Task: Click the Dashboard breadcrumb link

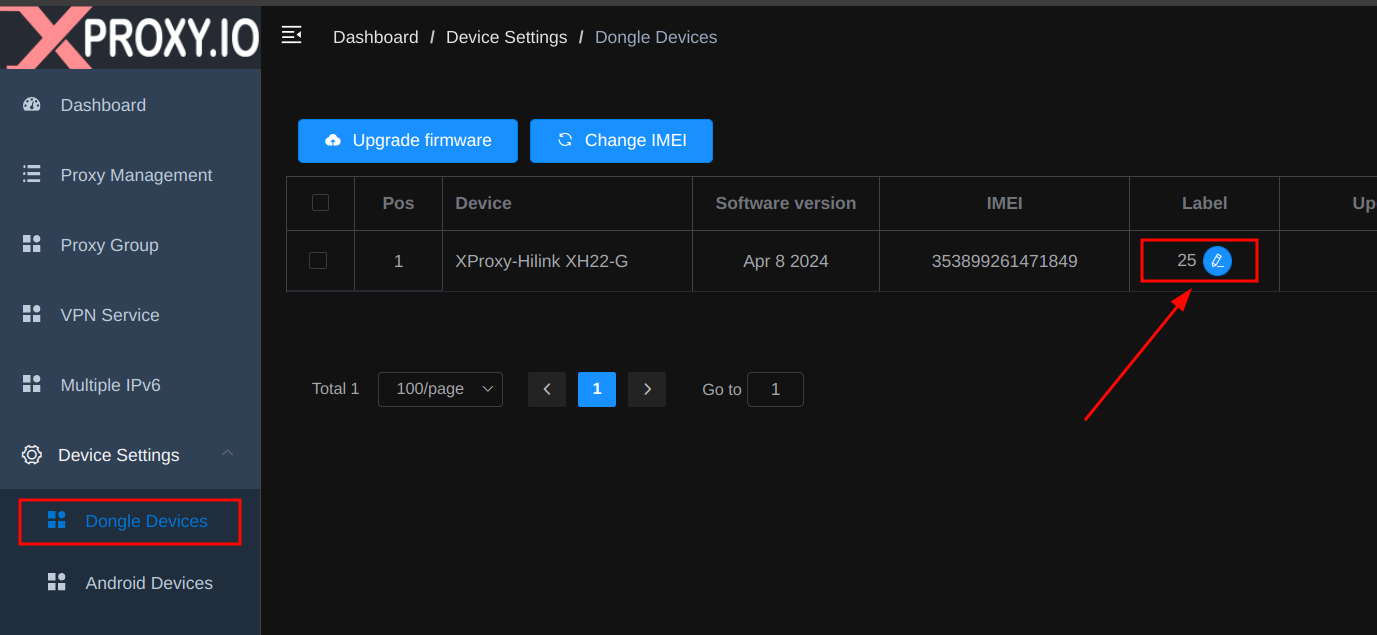Action: coord(375,37)
